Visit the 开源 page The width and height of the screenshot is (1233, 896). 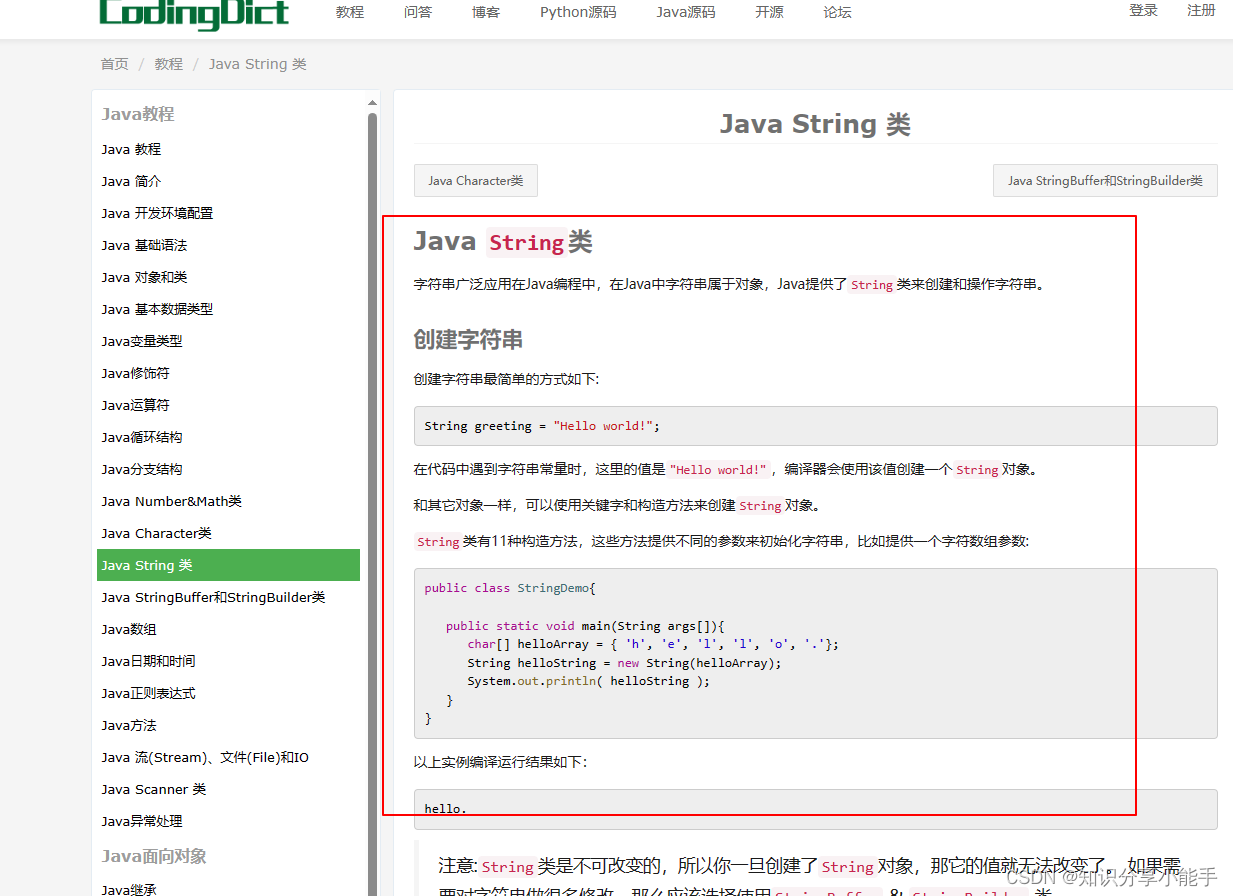769,13
